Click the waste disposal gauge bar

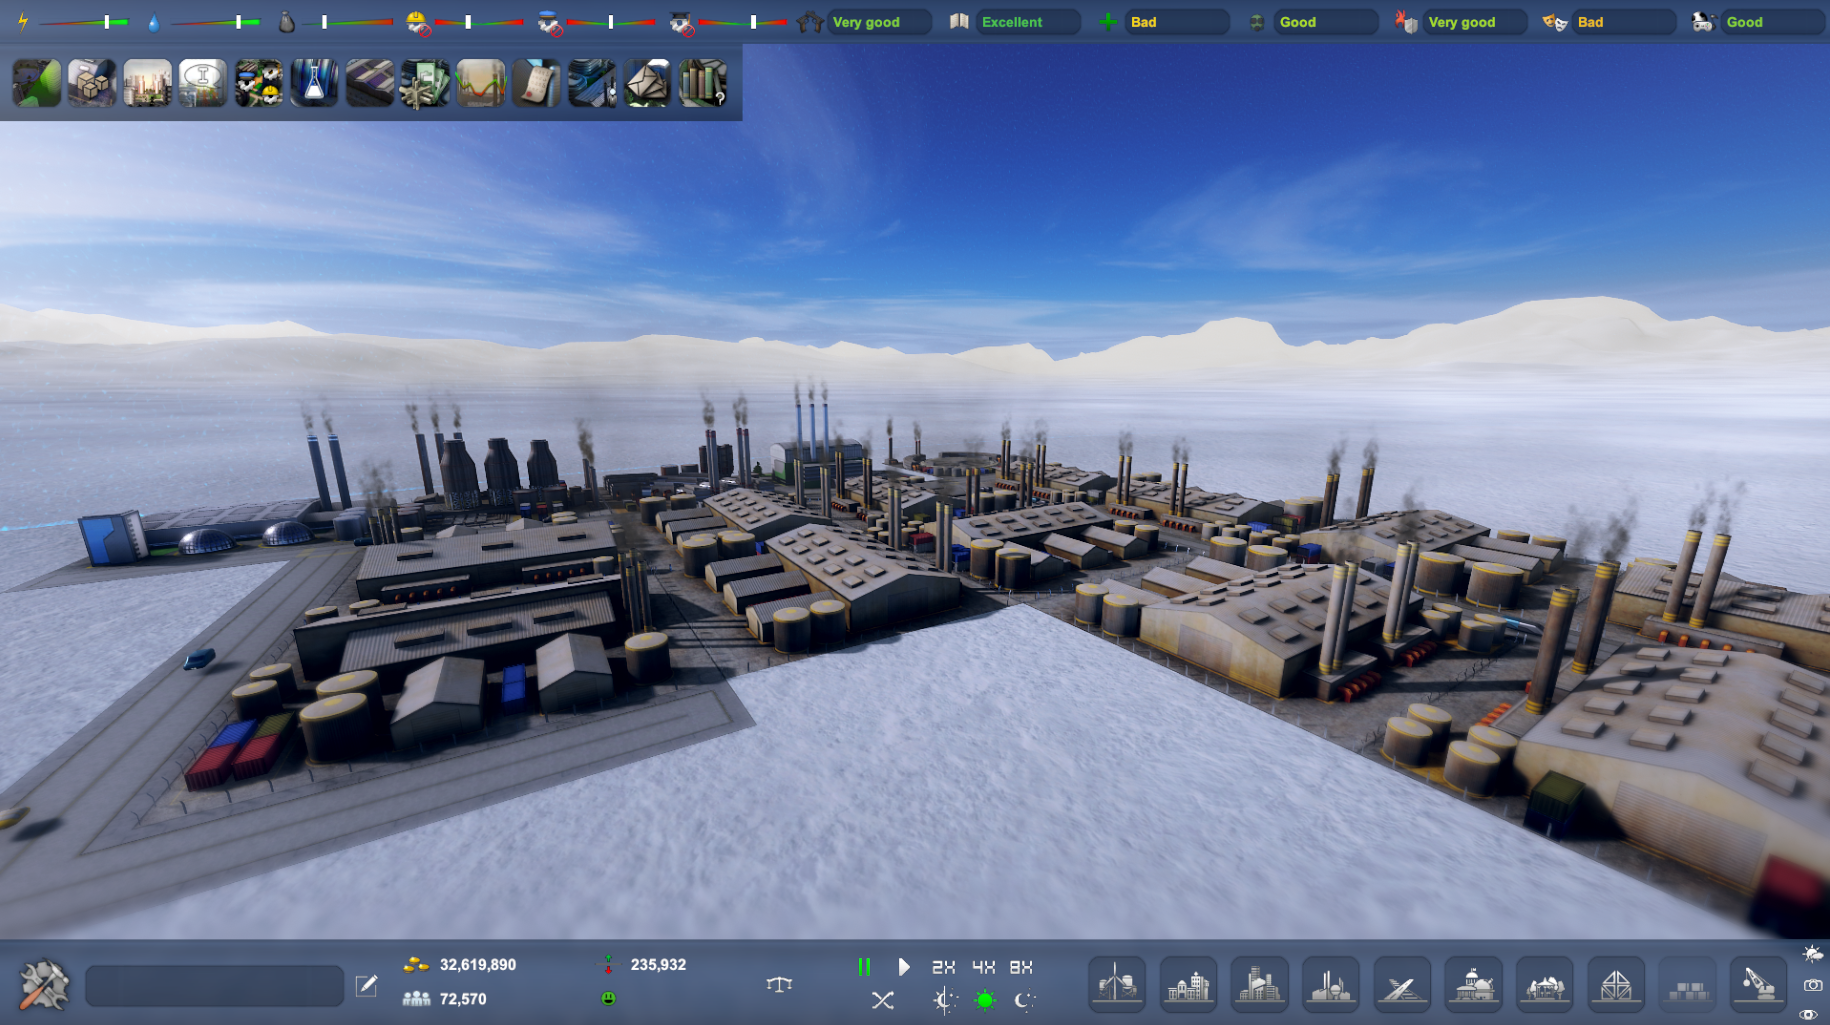(x=349, y=22)
